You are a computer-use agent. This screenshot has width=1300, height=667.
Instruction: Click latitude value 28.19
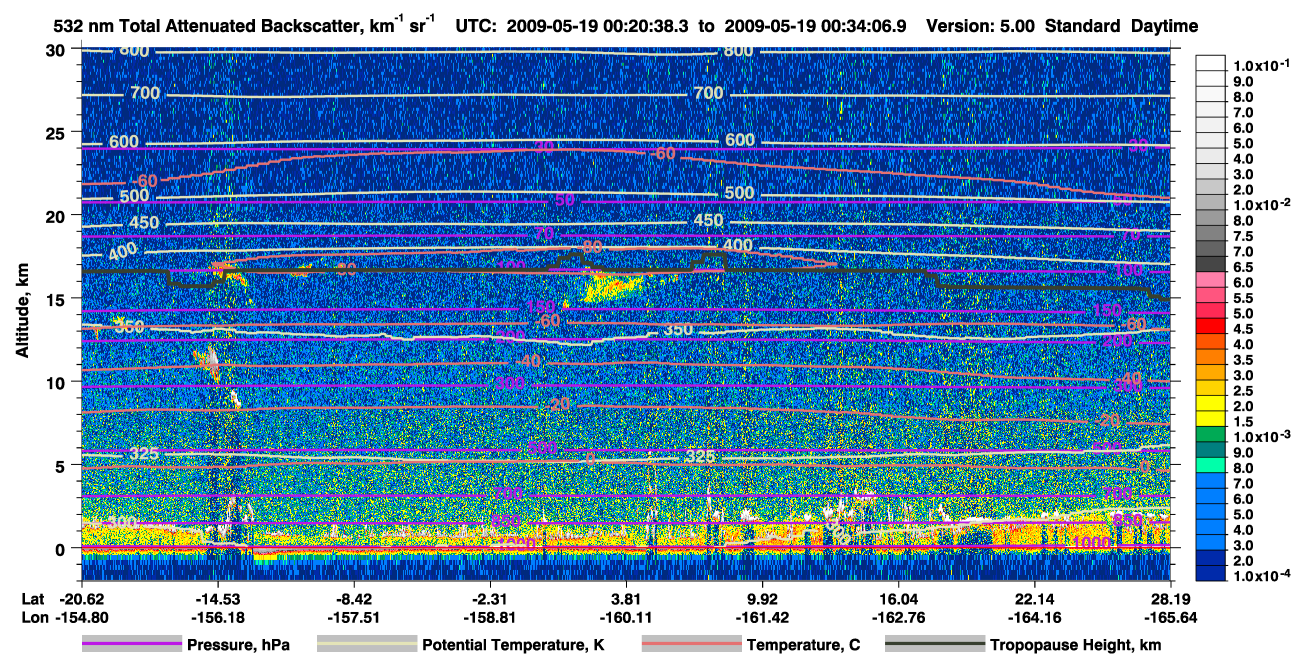(x=1171, y=598)
